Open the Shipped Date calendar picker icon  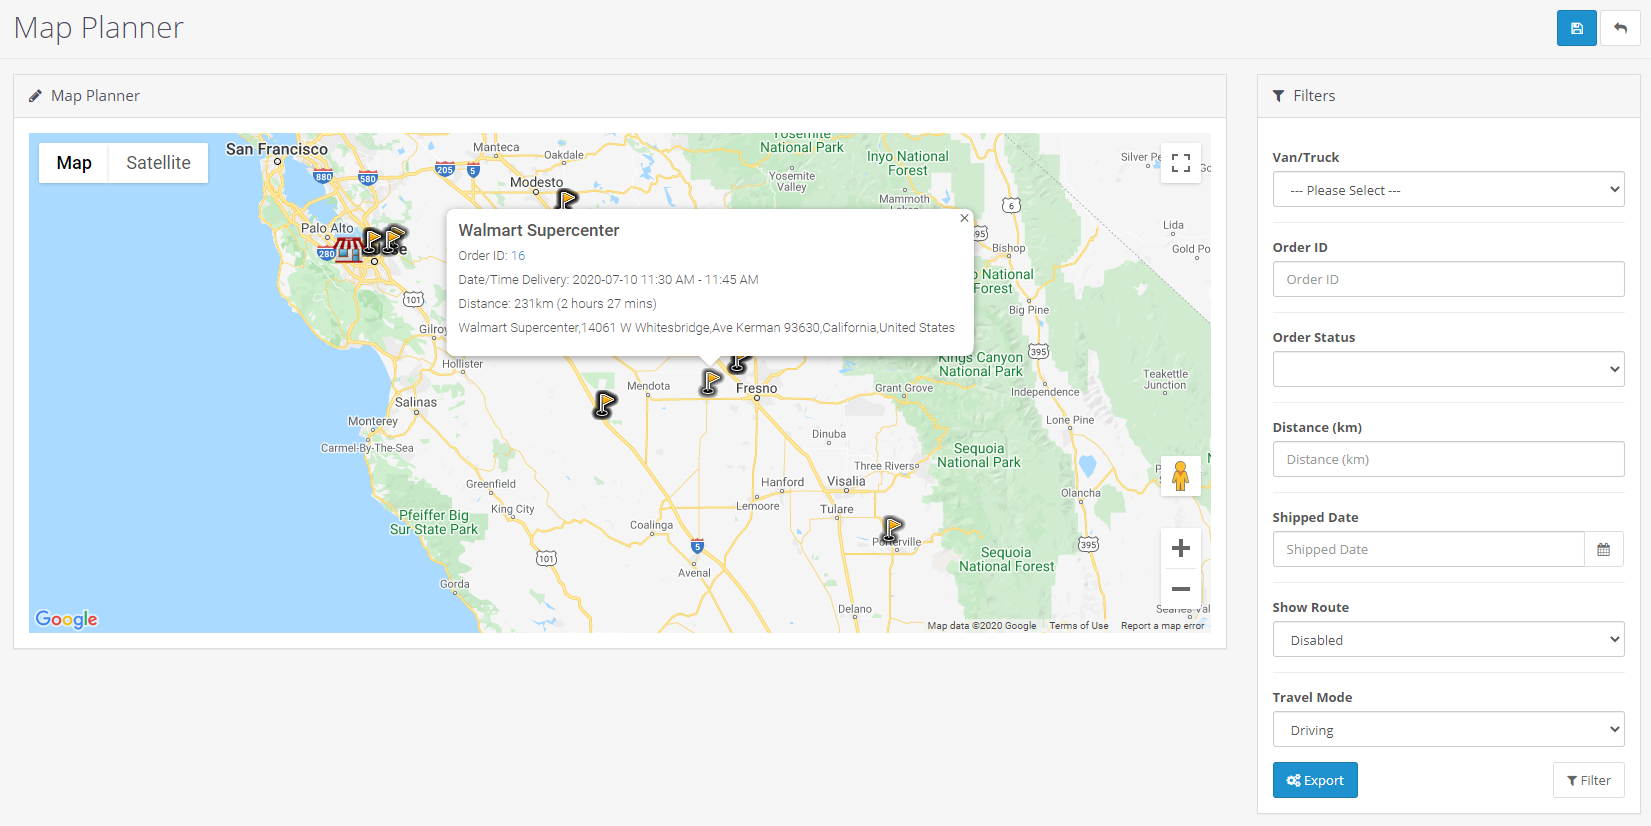point(1603,549)
